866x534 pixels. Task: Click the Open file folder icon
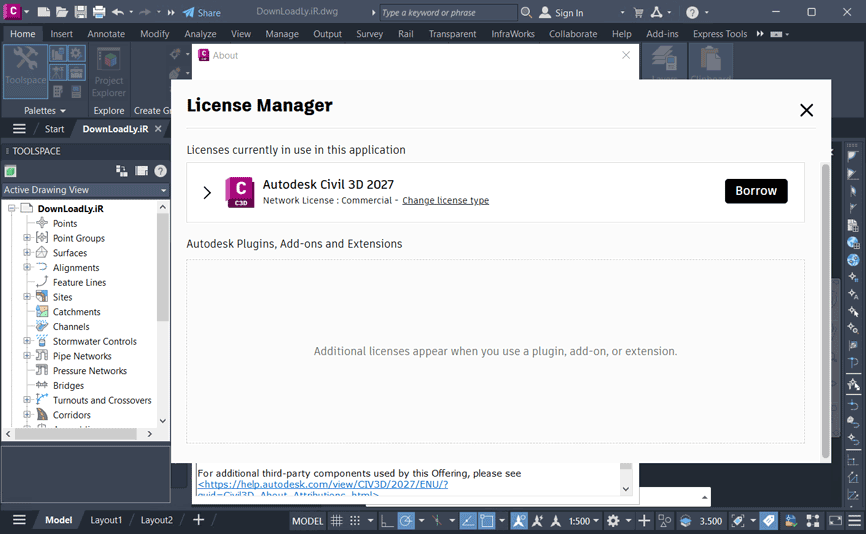[x=62, y=12]
